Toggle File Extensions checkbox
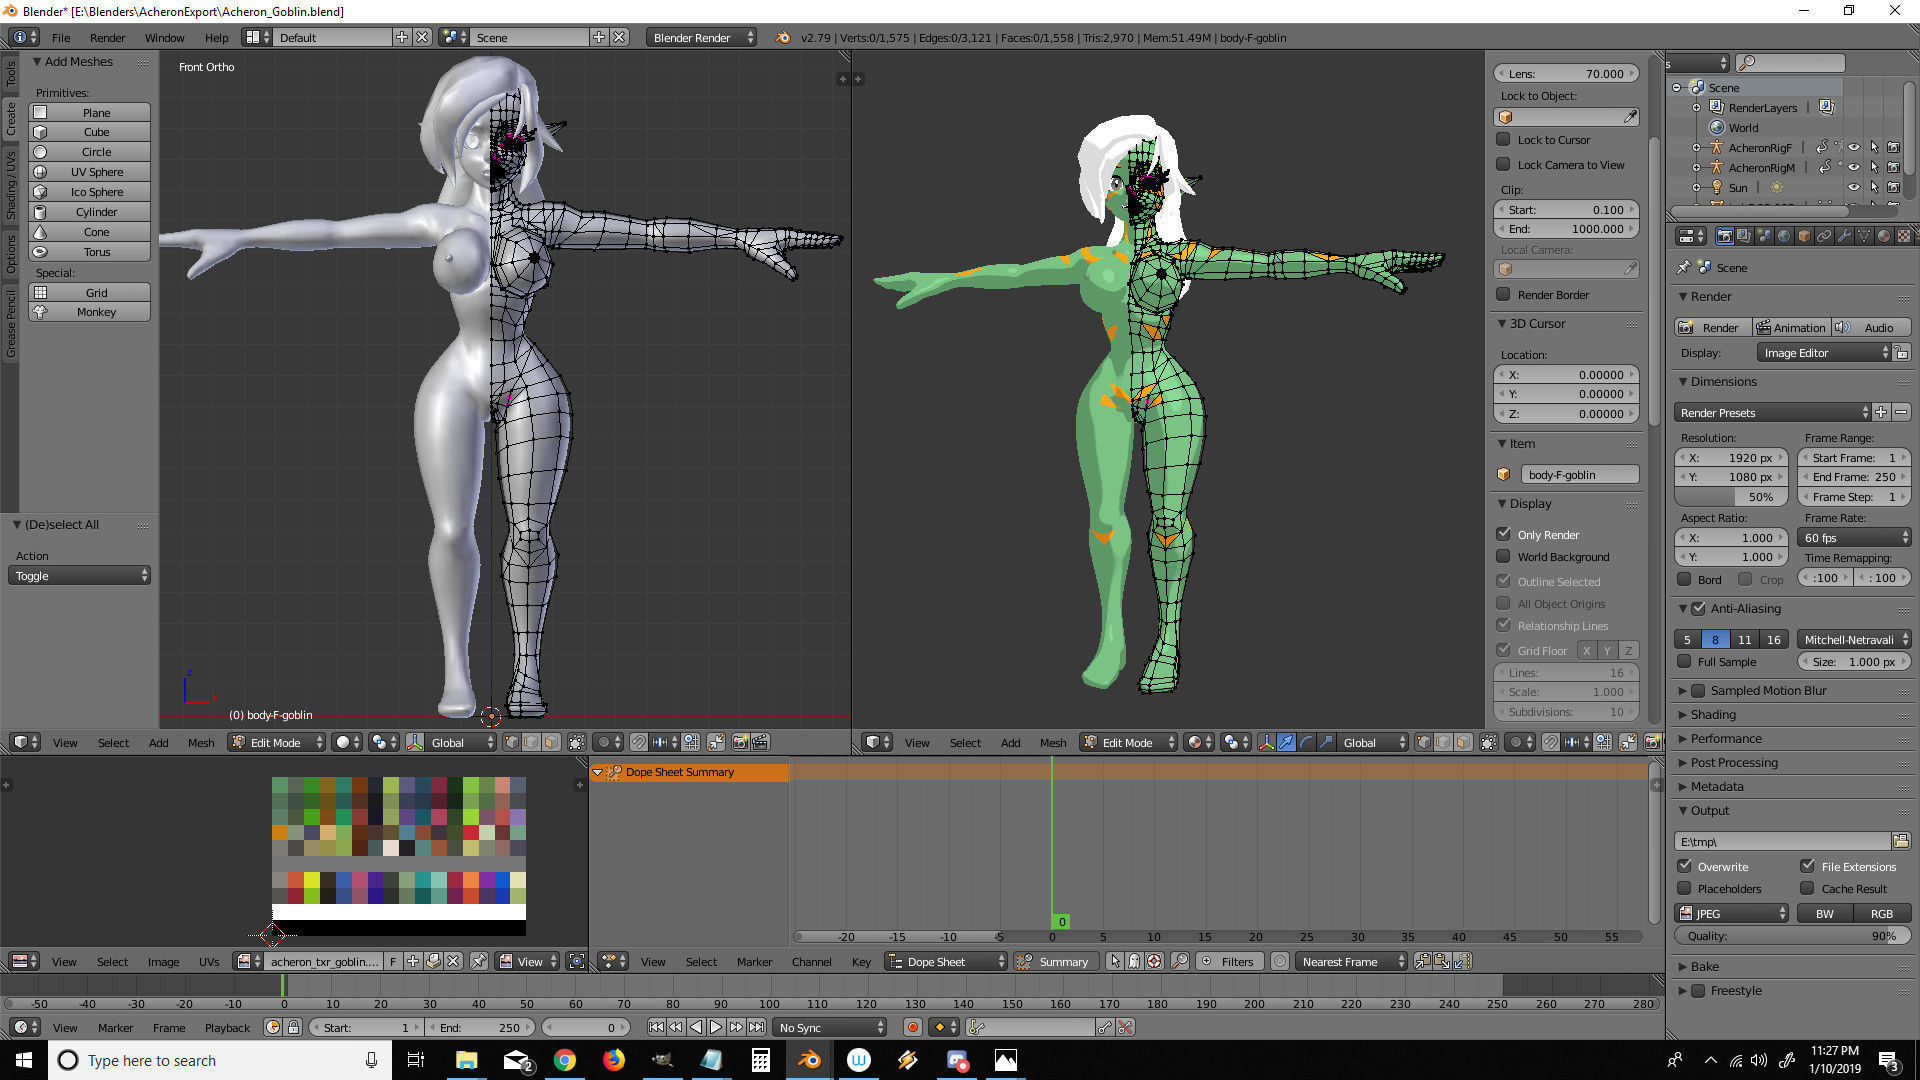This screenshot has width=1920, height=1080. point(1807,866)
